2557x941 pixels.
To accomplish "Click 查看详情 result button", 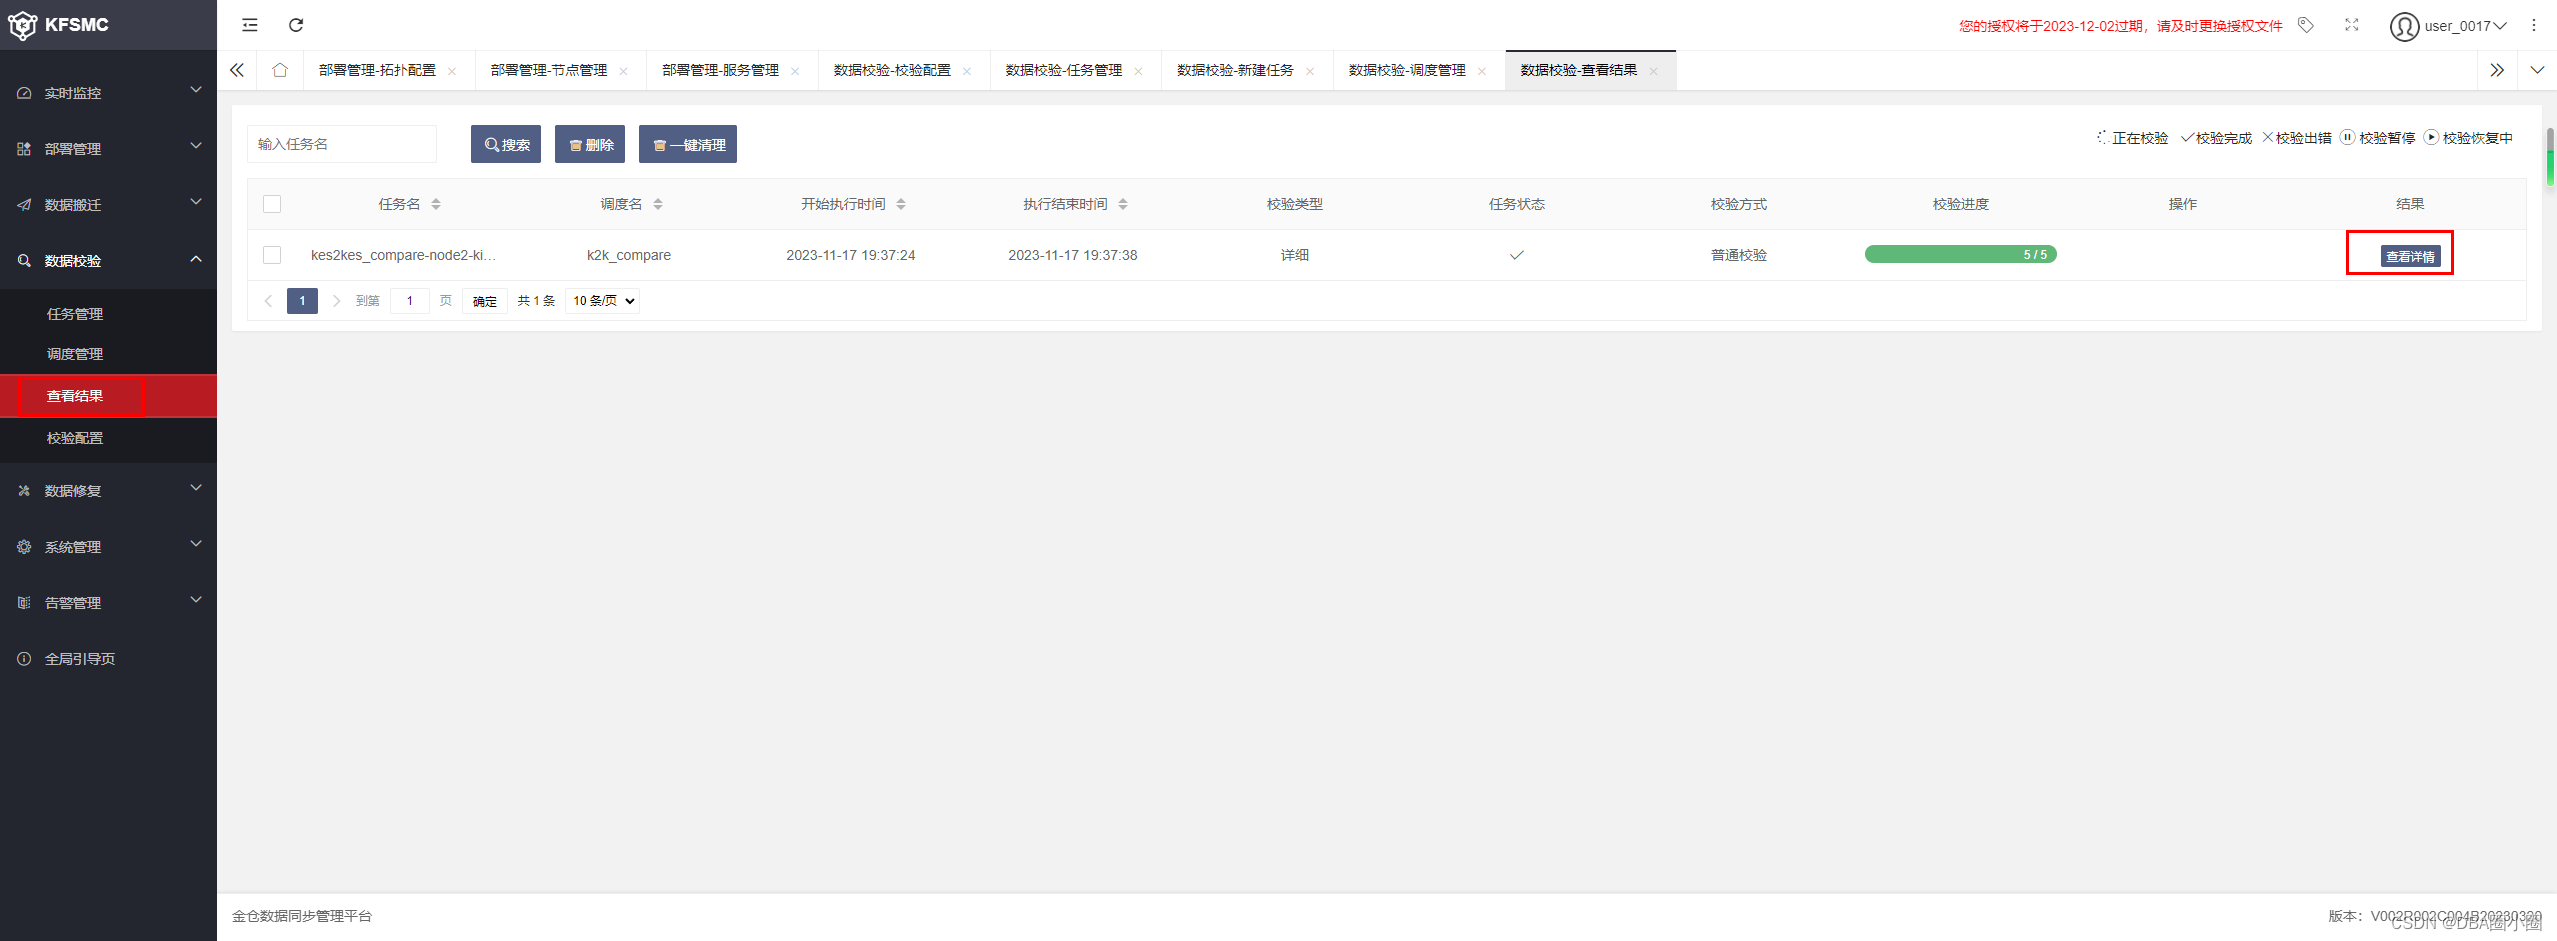I will [2410, 256].
